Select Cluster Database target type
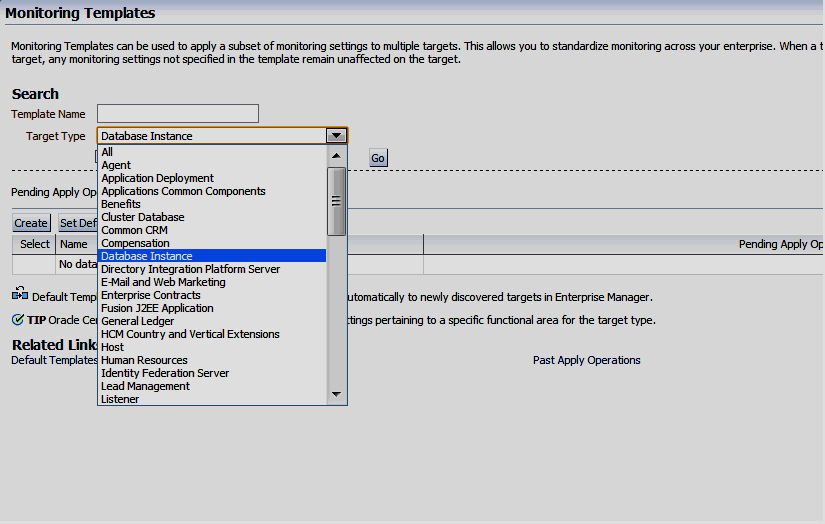Image resolution: width=825 pixels, height=524 pixels. 212,217
